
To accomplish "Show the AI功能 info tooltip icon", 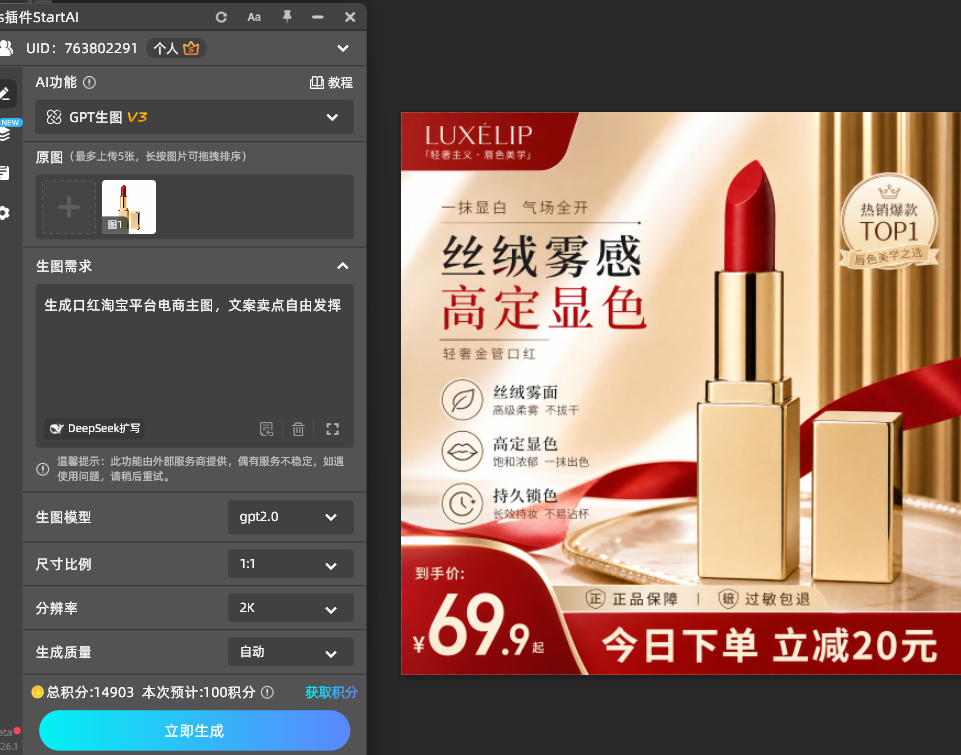I will tap(89, 82).
